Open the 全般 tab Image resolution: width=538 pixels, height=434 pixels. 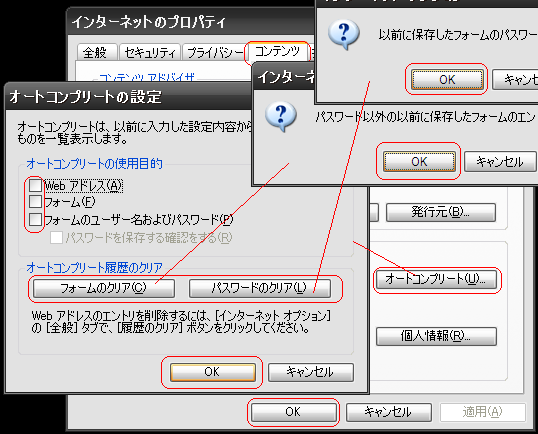tap(95, 53)
